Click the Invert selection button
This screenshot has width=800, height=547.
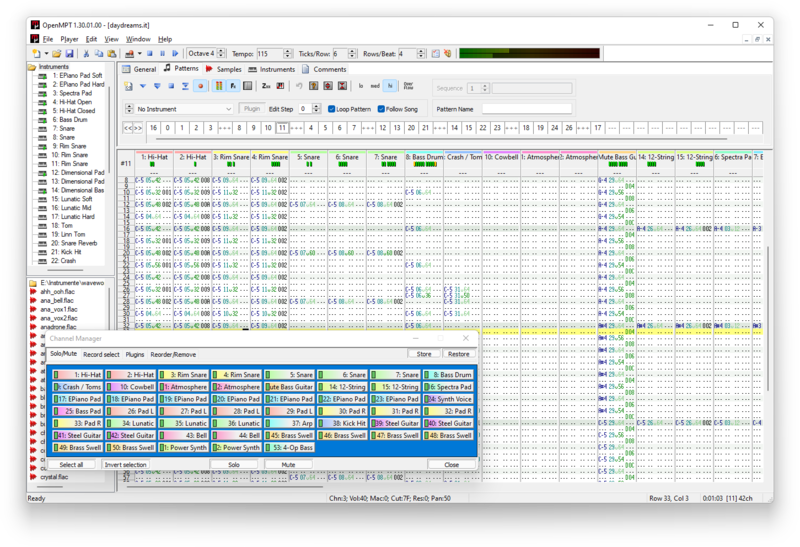pos(125,465)
